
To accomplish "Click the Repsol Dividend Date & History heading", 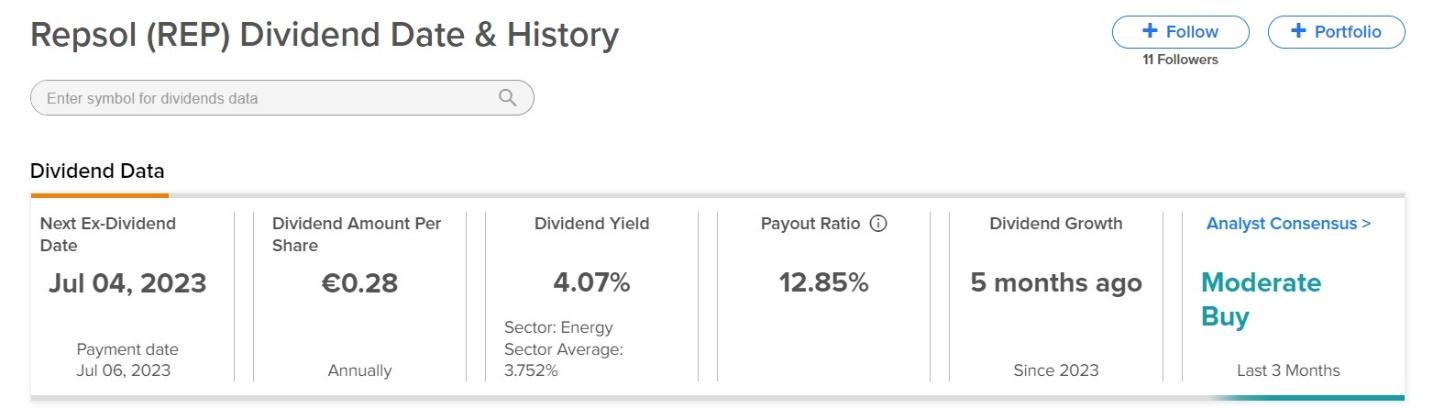I will 325,35.
